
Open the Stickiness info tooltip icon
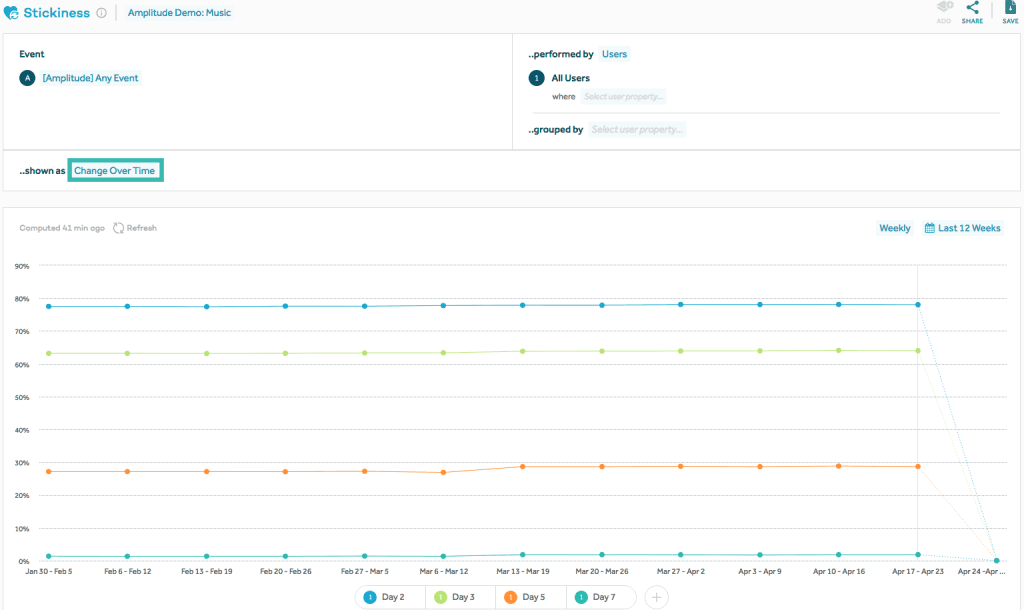[101, 13]
